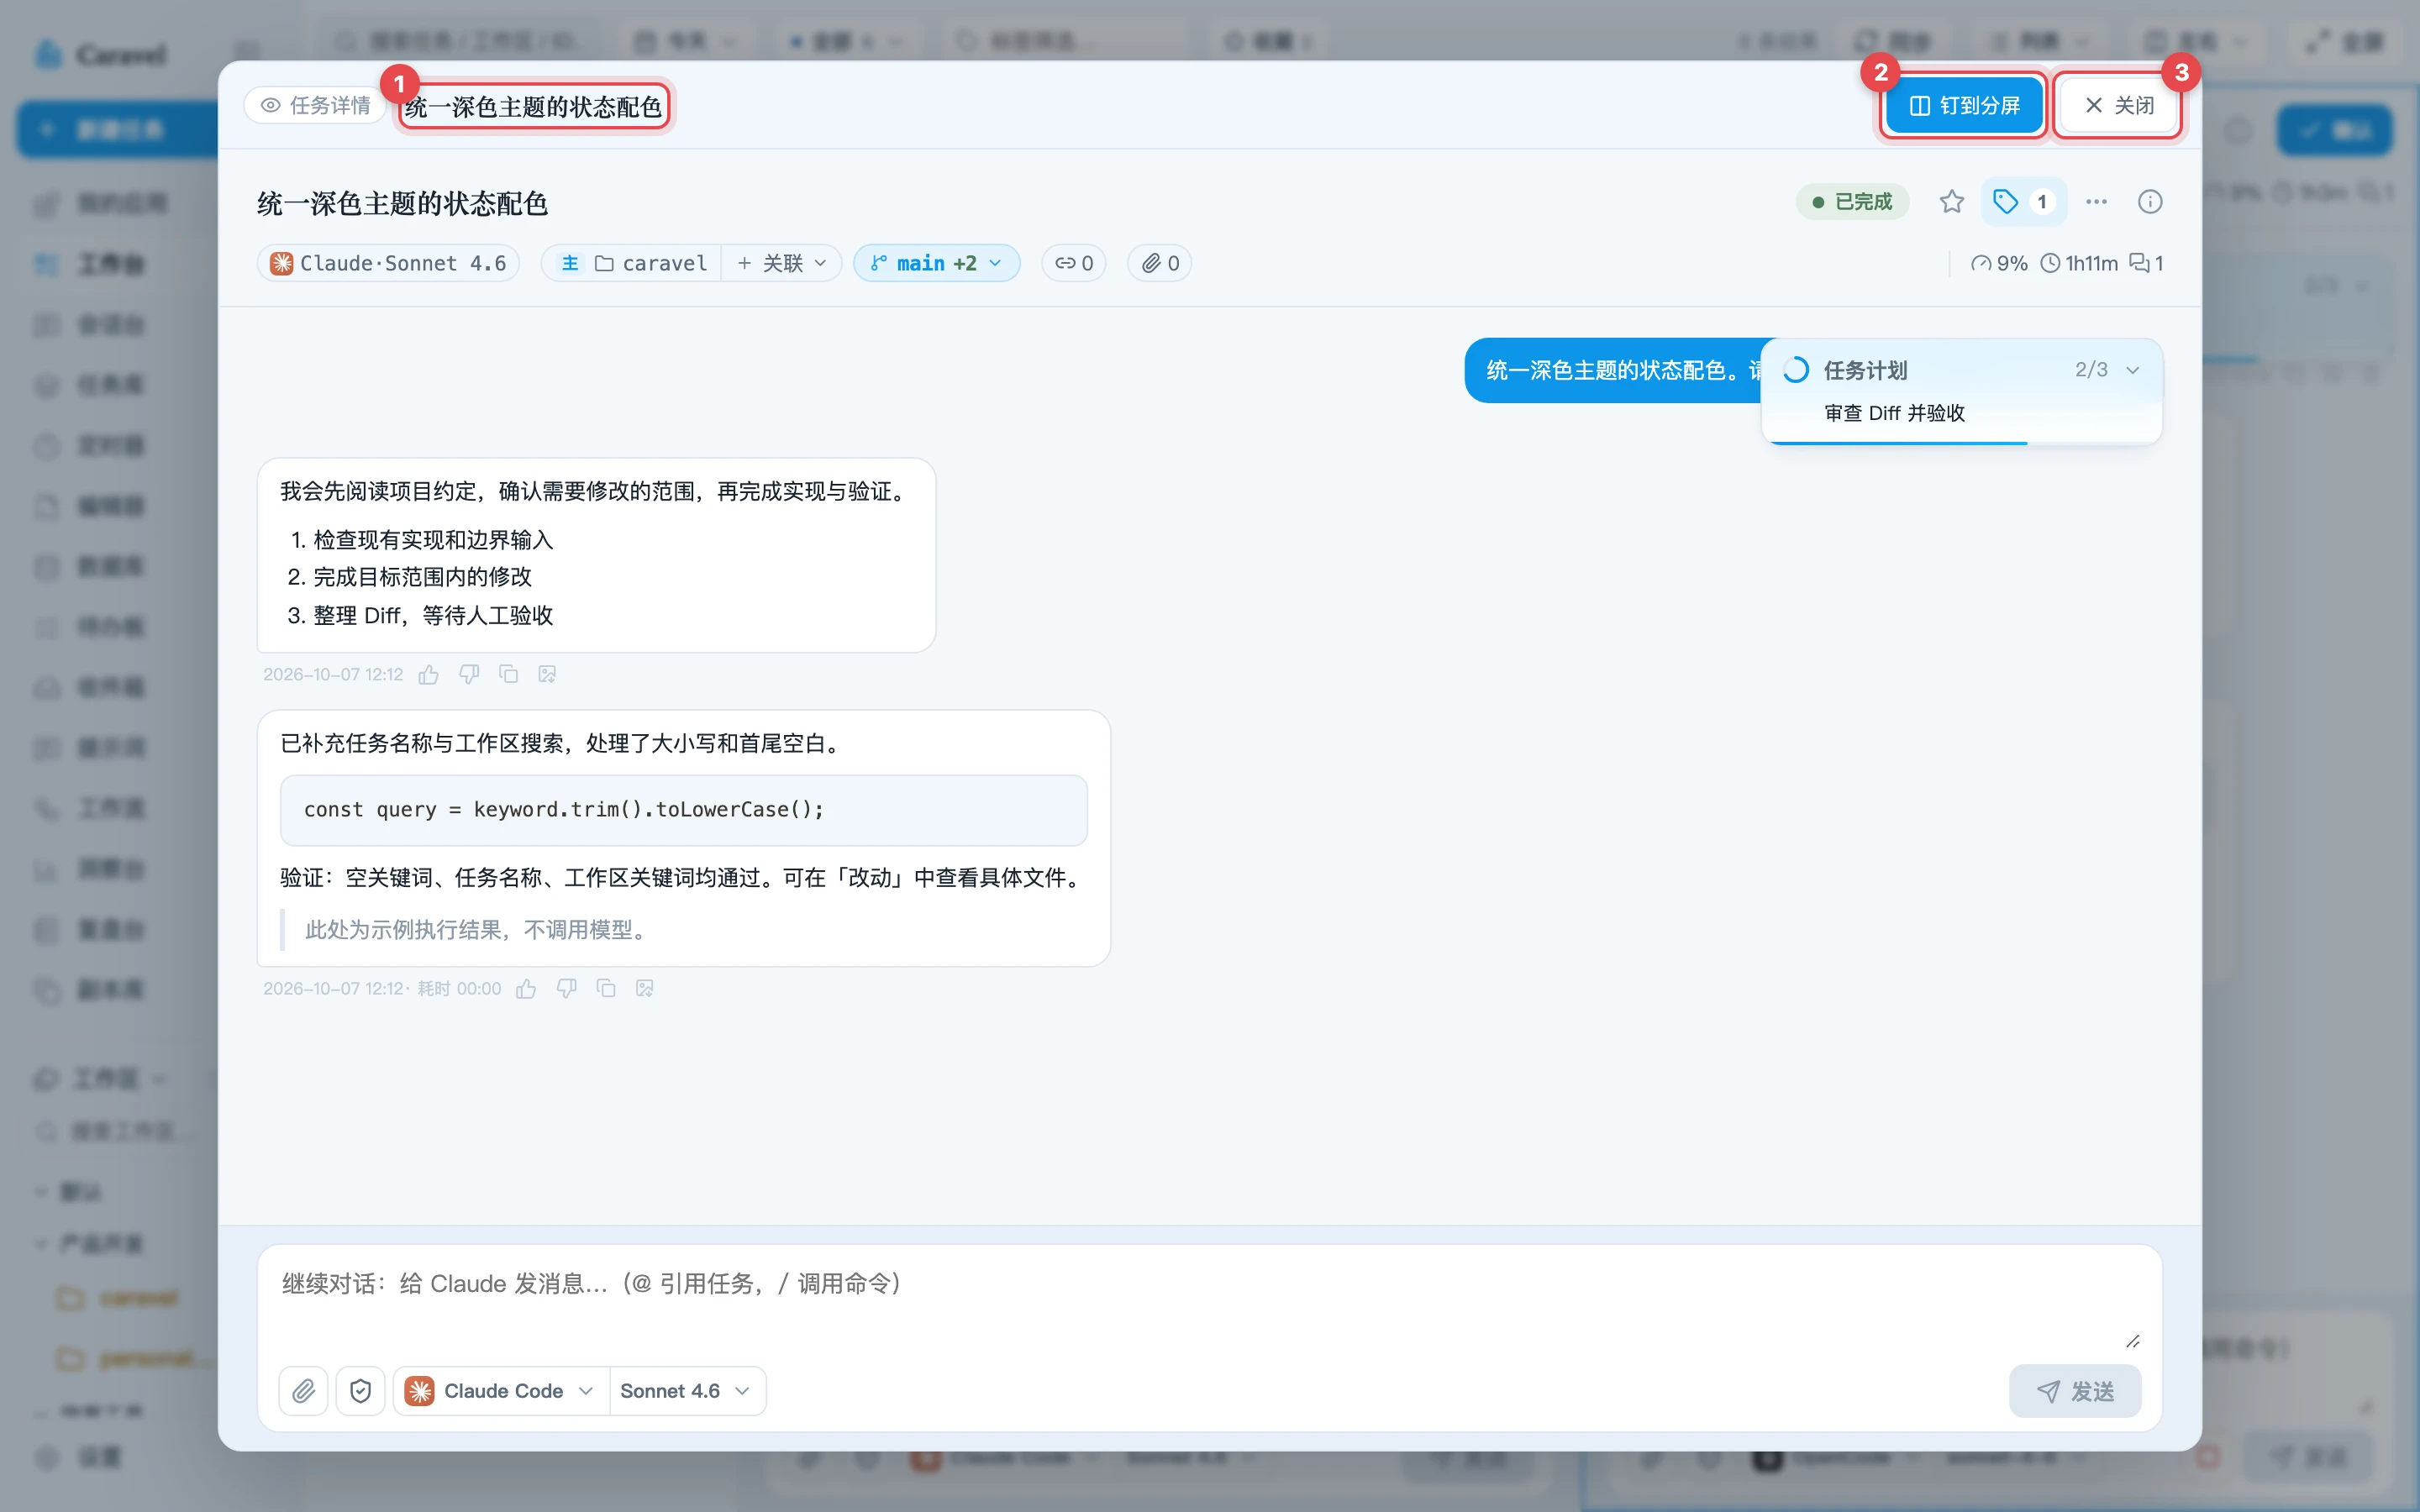The width and height of the screenshot is (2420, 1512).
Task: Click the quoted note 此处为示例执行结果
Action: (x=478, y=930)
